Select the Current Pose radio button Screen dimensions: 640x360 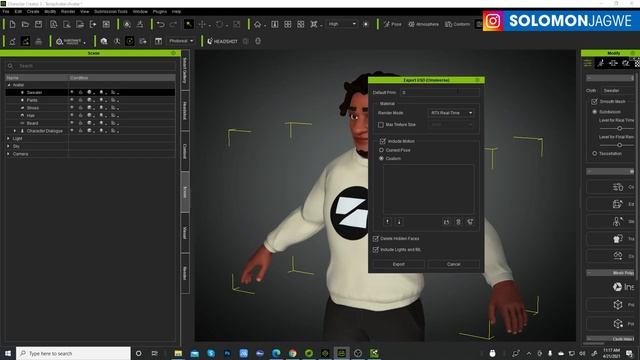click(381, 150)
